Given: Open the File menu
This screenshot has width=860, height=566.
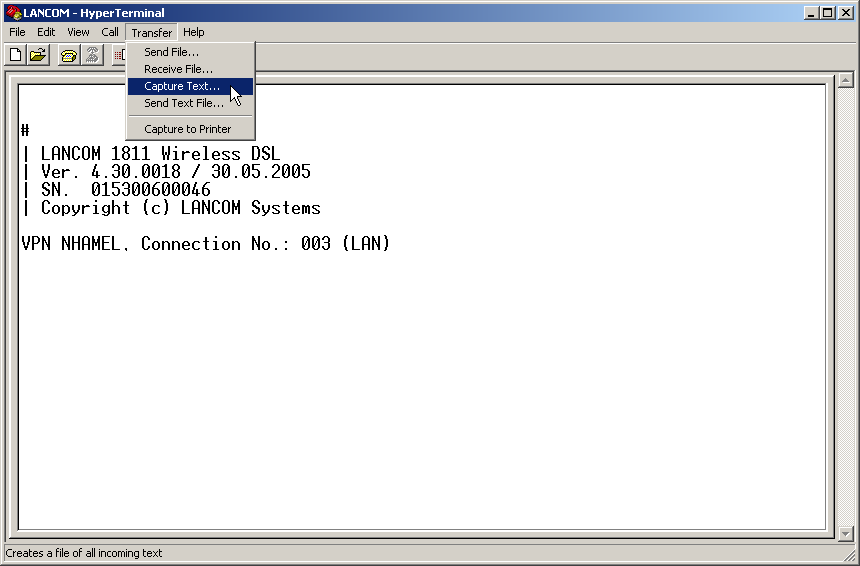Looking at the screenshot, I should point(17,32).
